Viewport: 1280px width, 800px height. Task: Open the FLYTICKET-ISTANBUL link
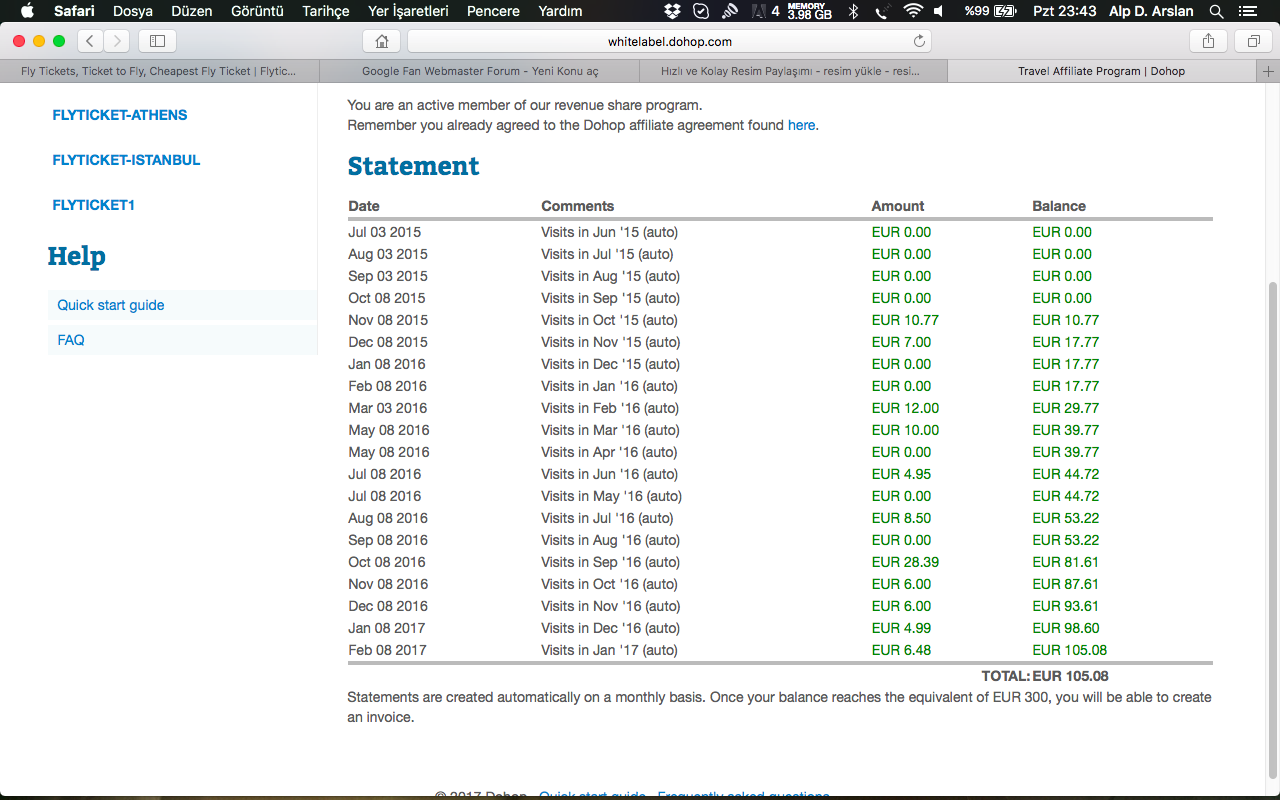(x=126, y=160)
